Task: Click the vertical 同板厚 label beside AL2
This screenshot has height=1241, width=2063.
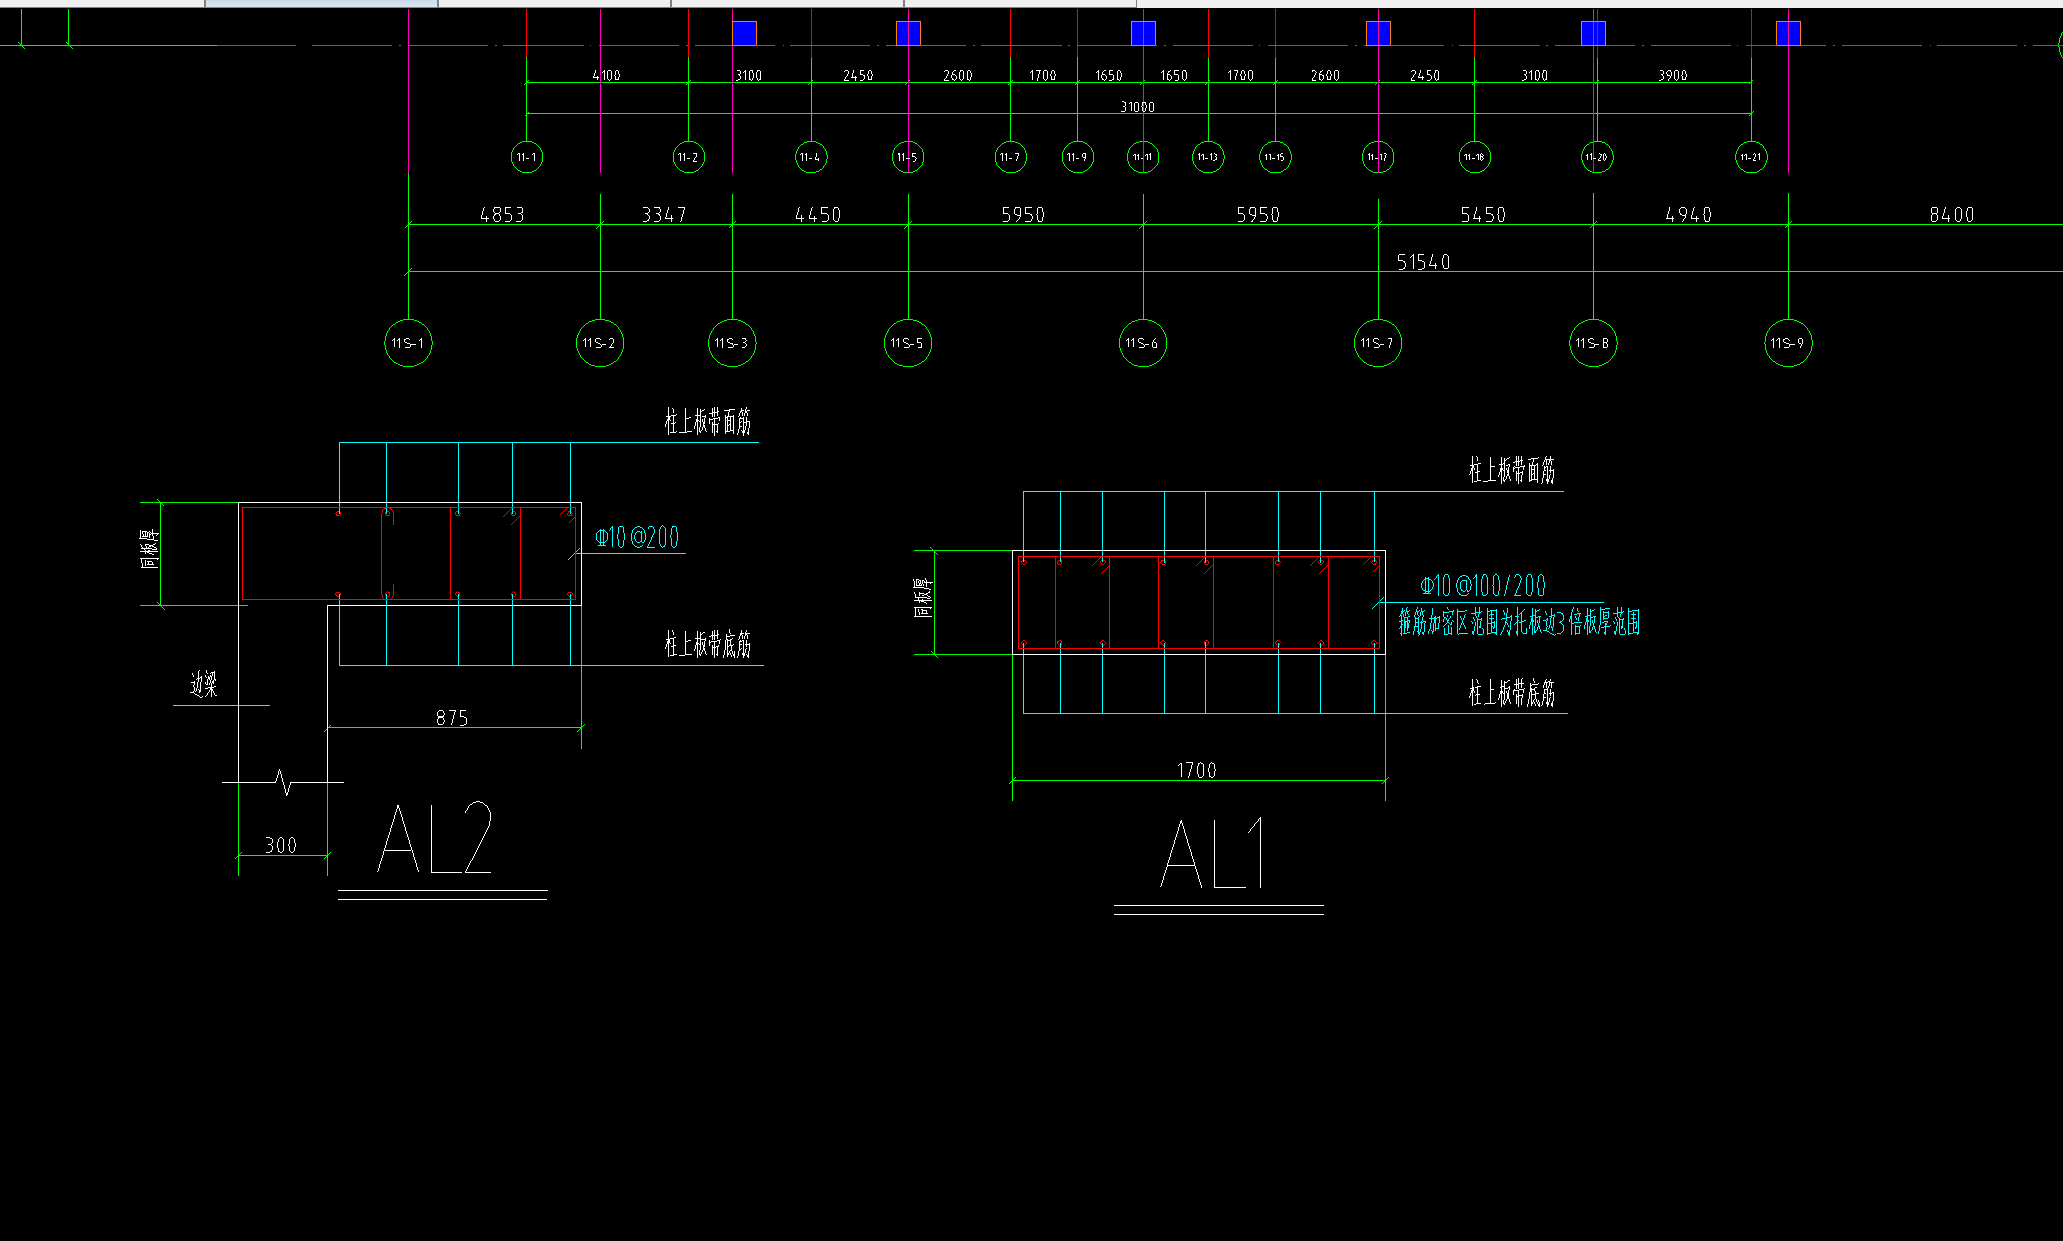Action: tap(149, 549)
